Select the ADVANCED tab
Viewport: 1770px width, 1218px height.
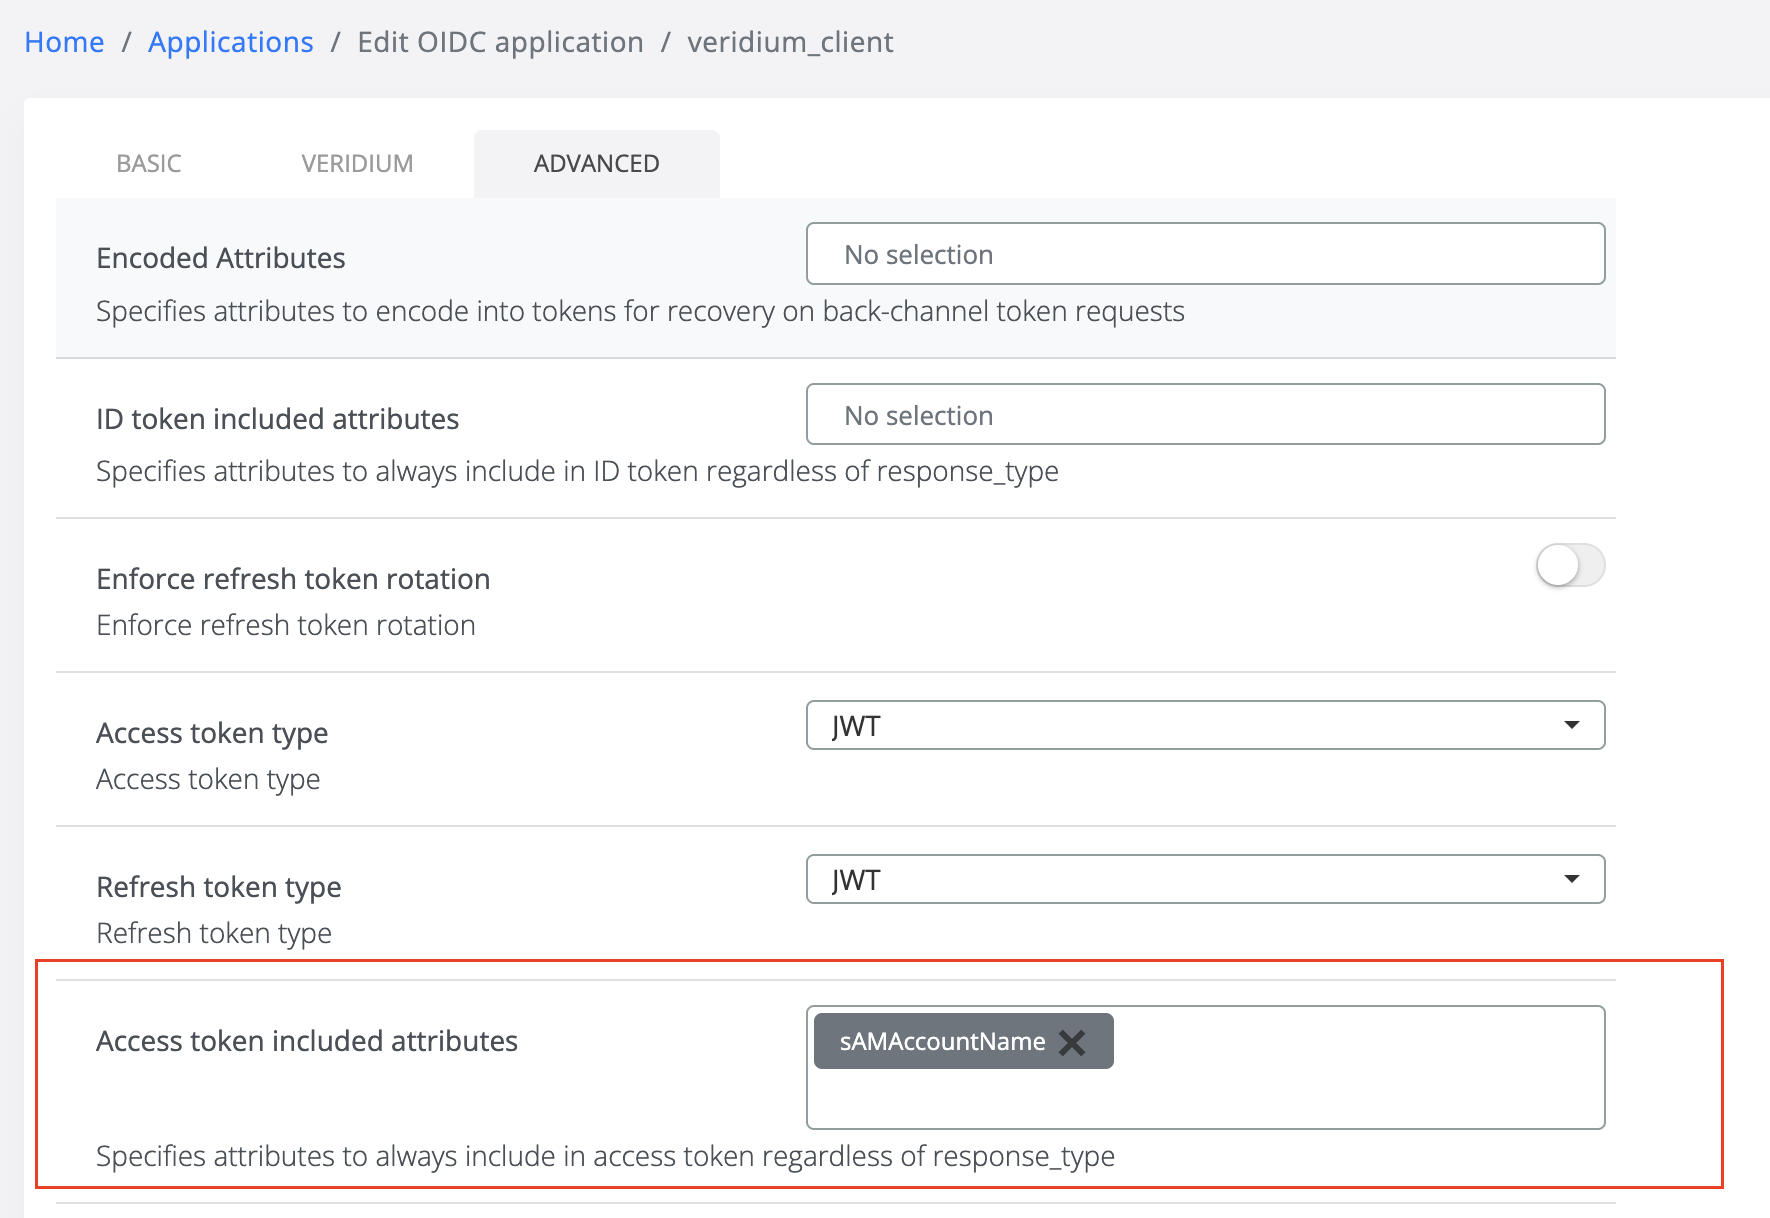[x=596, y=164]
